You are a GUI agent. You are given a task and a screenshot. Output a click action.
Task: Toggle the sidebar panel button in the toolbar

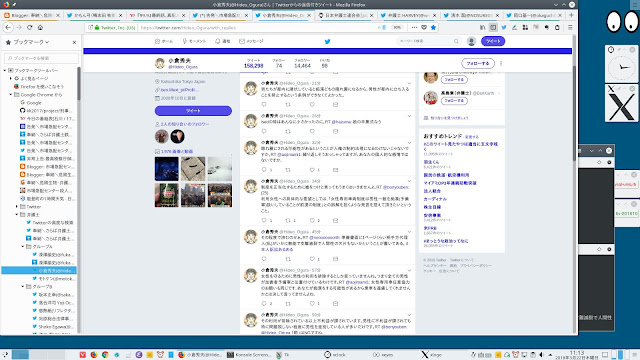pyautogui.click(x=493, y=27)
